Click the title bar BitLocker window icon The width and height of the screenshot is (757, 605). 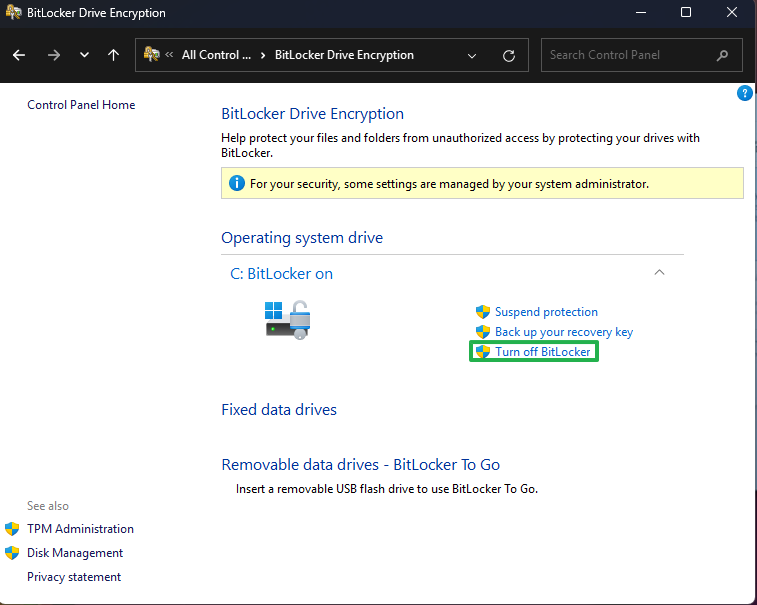pyautogui.click(x=14, y=13)
